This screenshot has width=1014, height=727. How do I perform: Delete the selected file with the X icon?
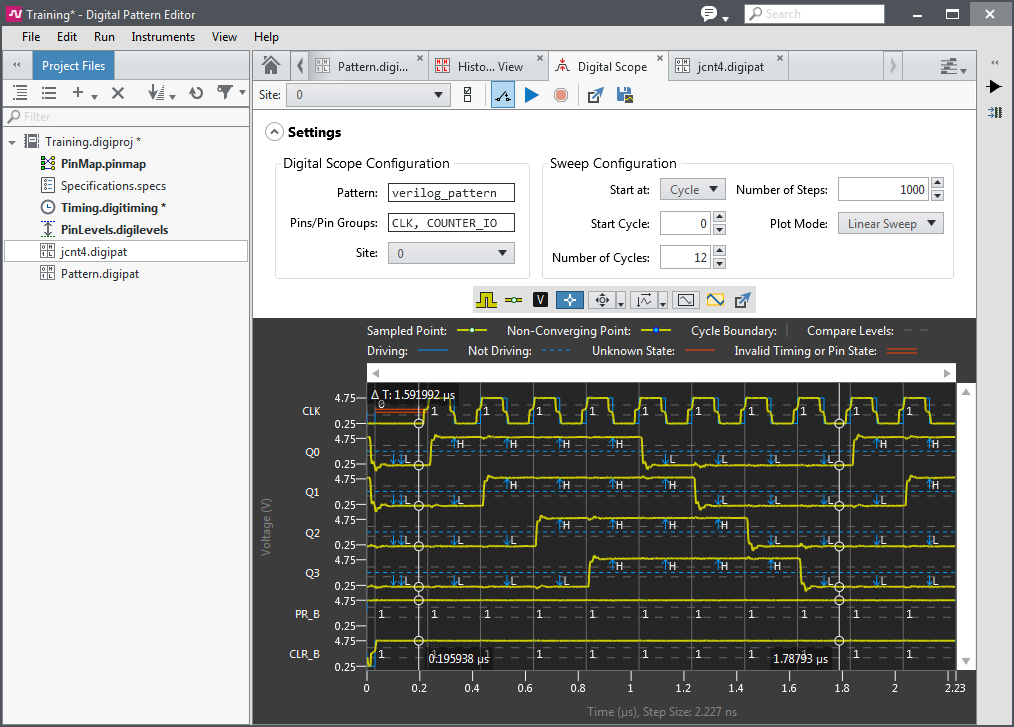(x=118, y=93)
